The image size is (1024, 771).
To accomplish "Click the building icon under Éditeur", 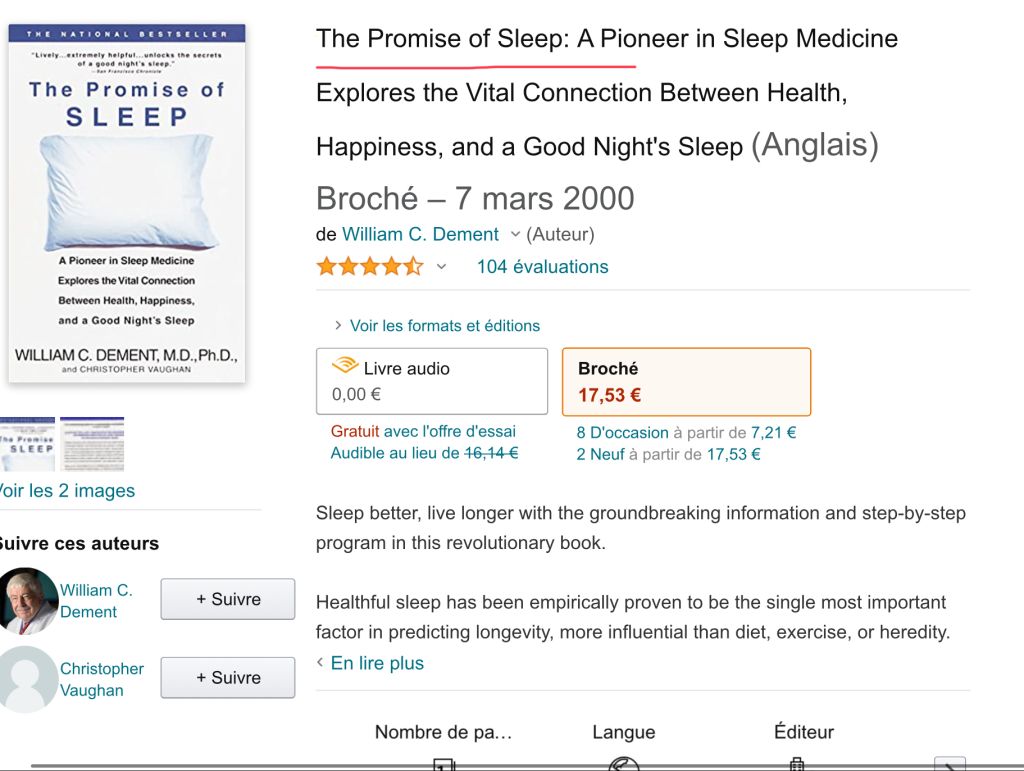I will 797,765.
